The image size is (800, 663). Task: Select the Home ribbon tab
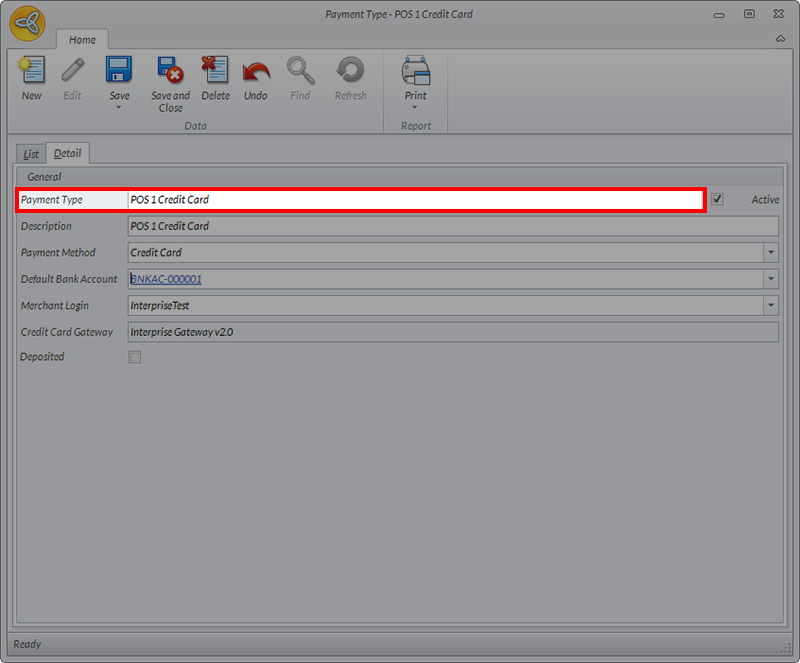coord(82,40)
